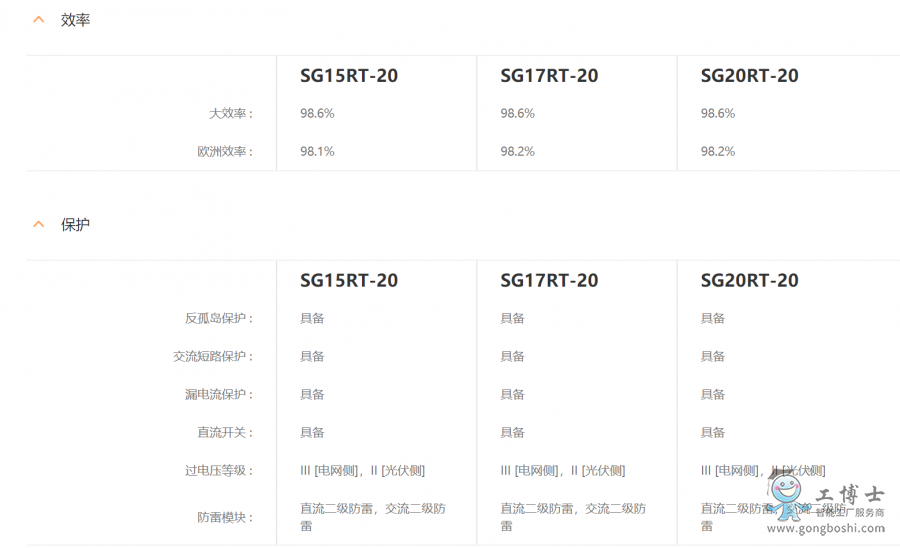Screen dimensions: 900x548
Task: Click the 工博士 brand name text
Action: pos(849,494)
